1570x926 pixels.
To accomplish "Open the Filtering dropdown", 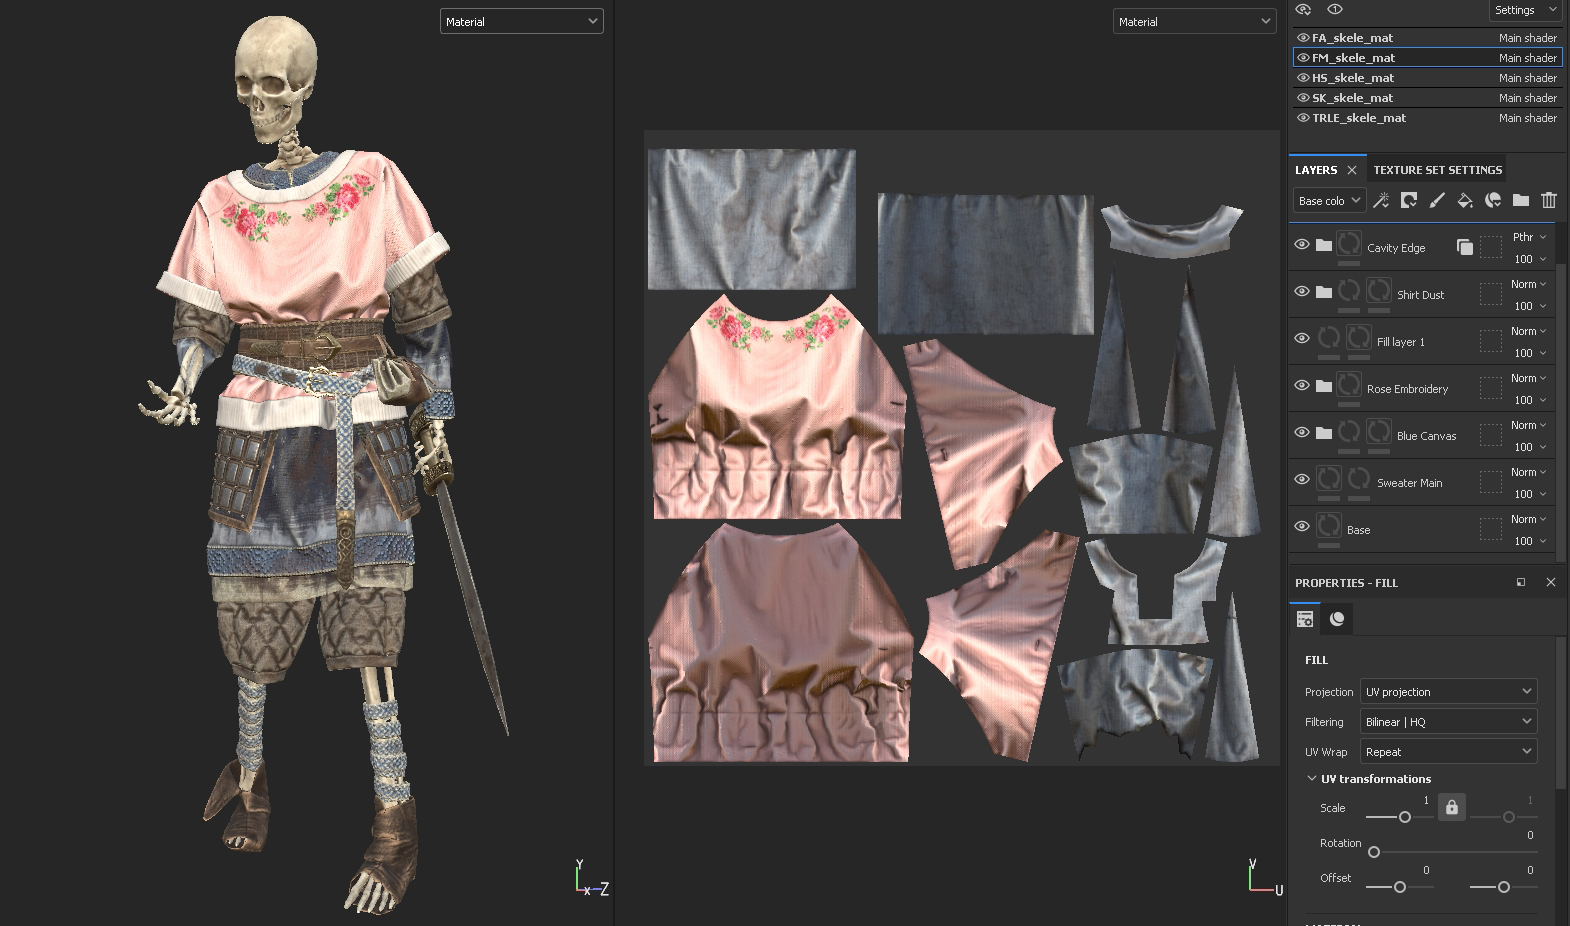I will pyautogui.click(x=1448, y=722).
